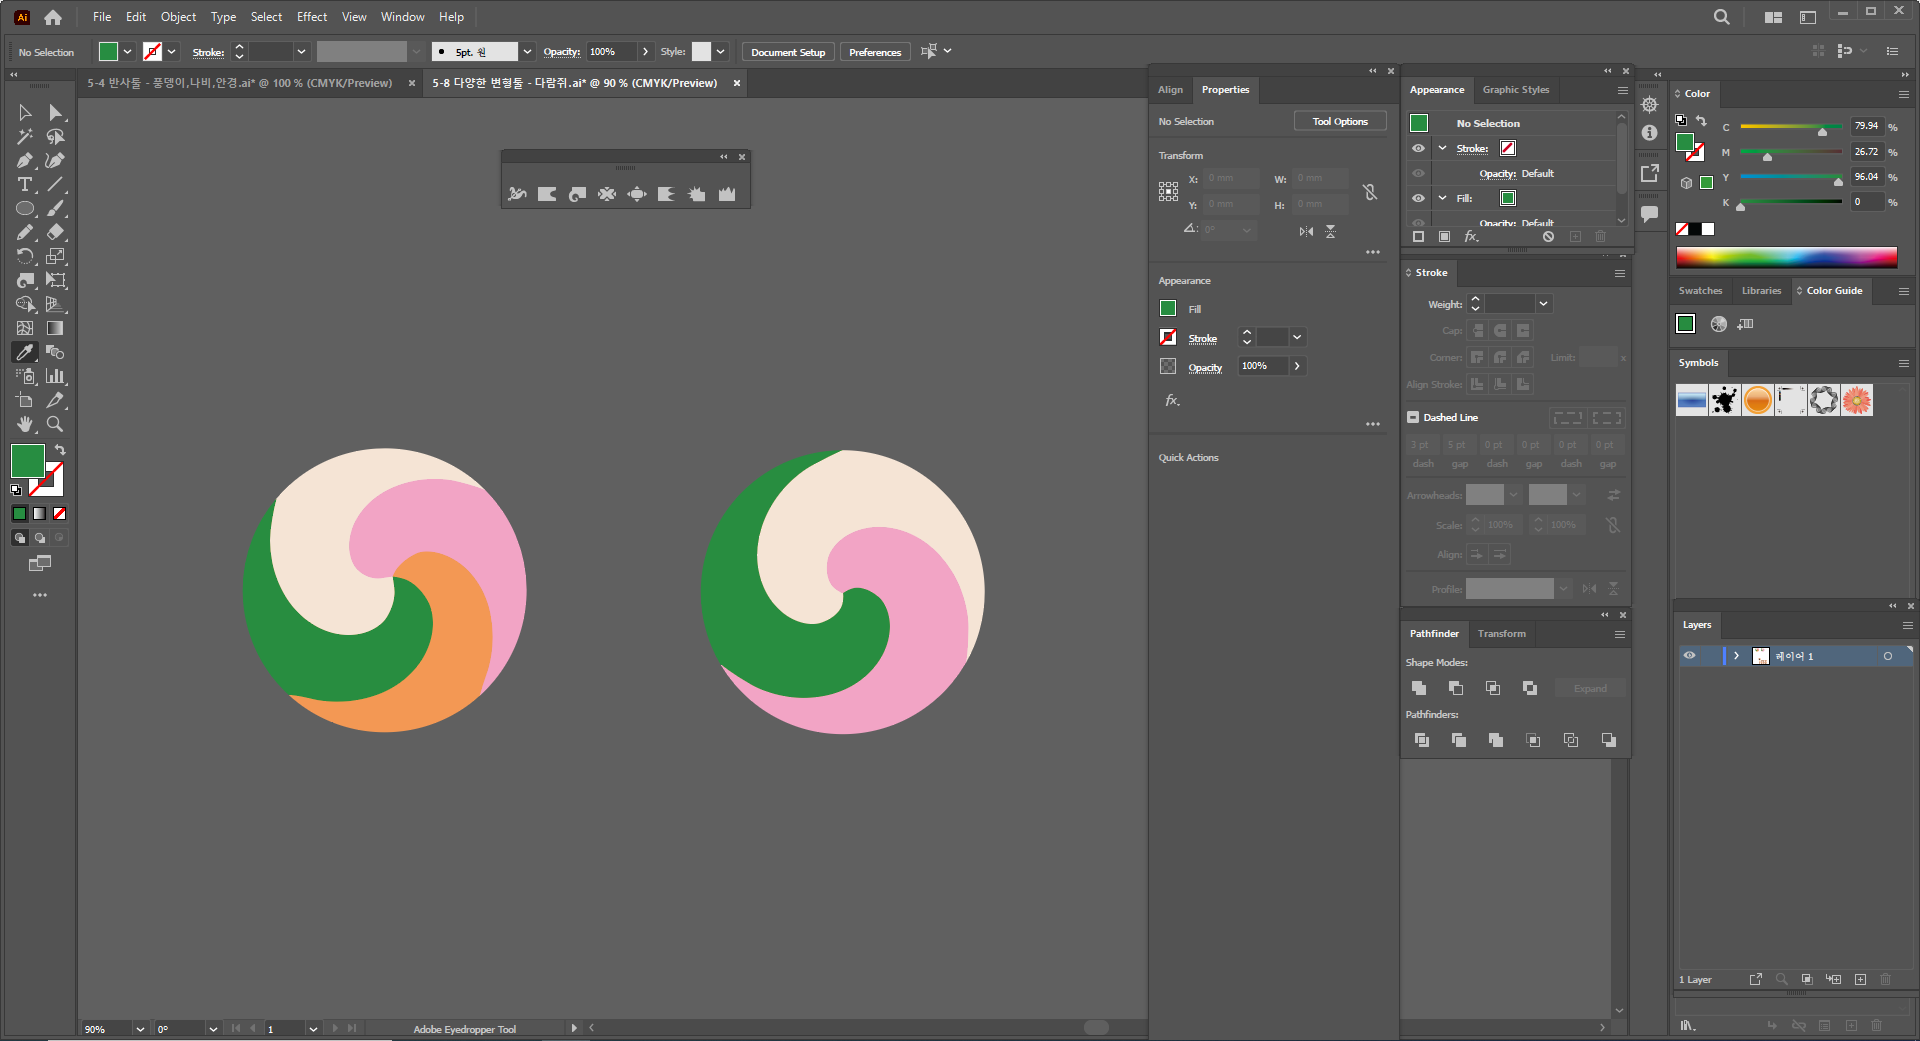Select the Artboard tool
Screen dimensions: 1920x1041
pyautogui.click(x=25, y=401)
